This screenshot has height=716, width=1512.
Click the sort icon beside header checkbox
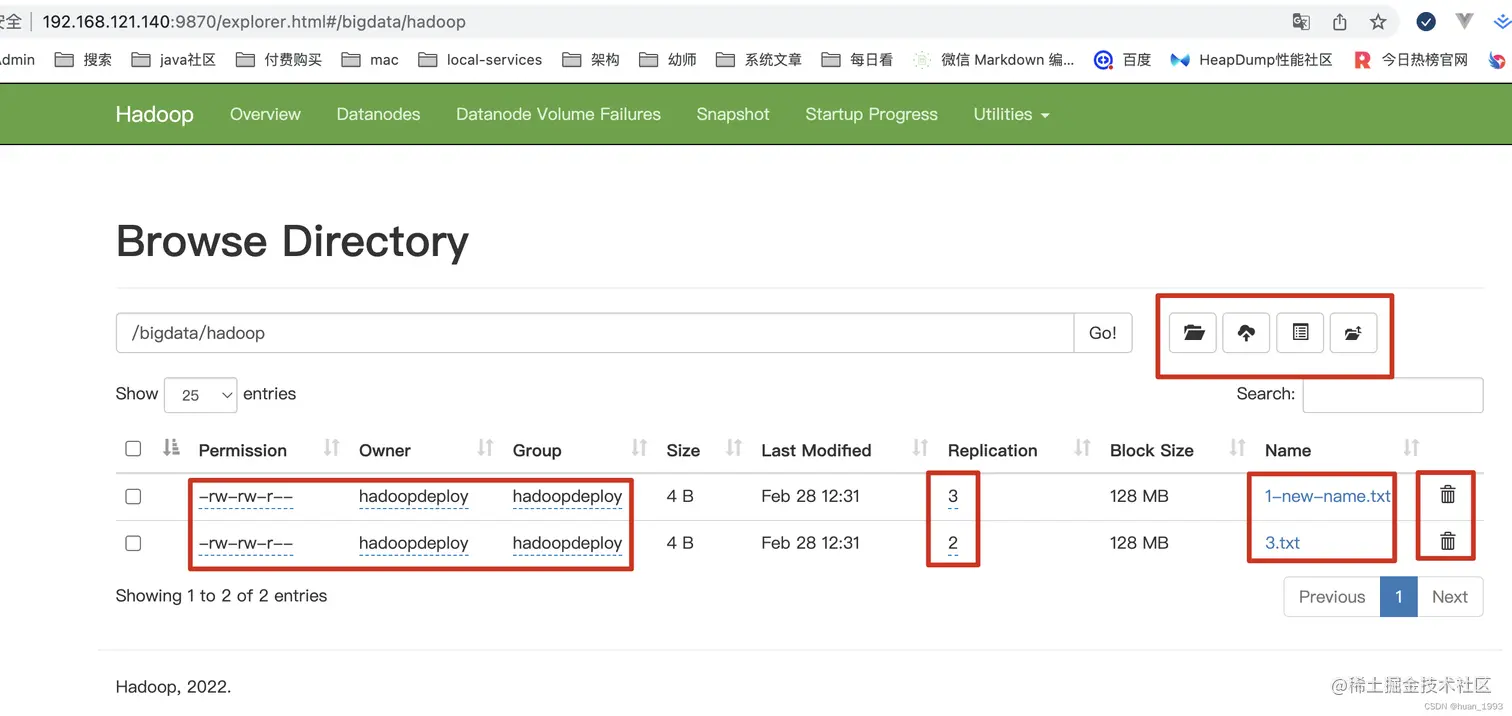[x=171, y=448]
